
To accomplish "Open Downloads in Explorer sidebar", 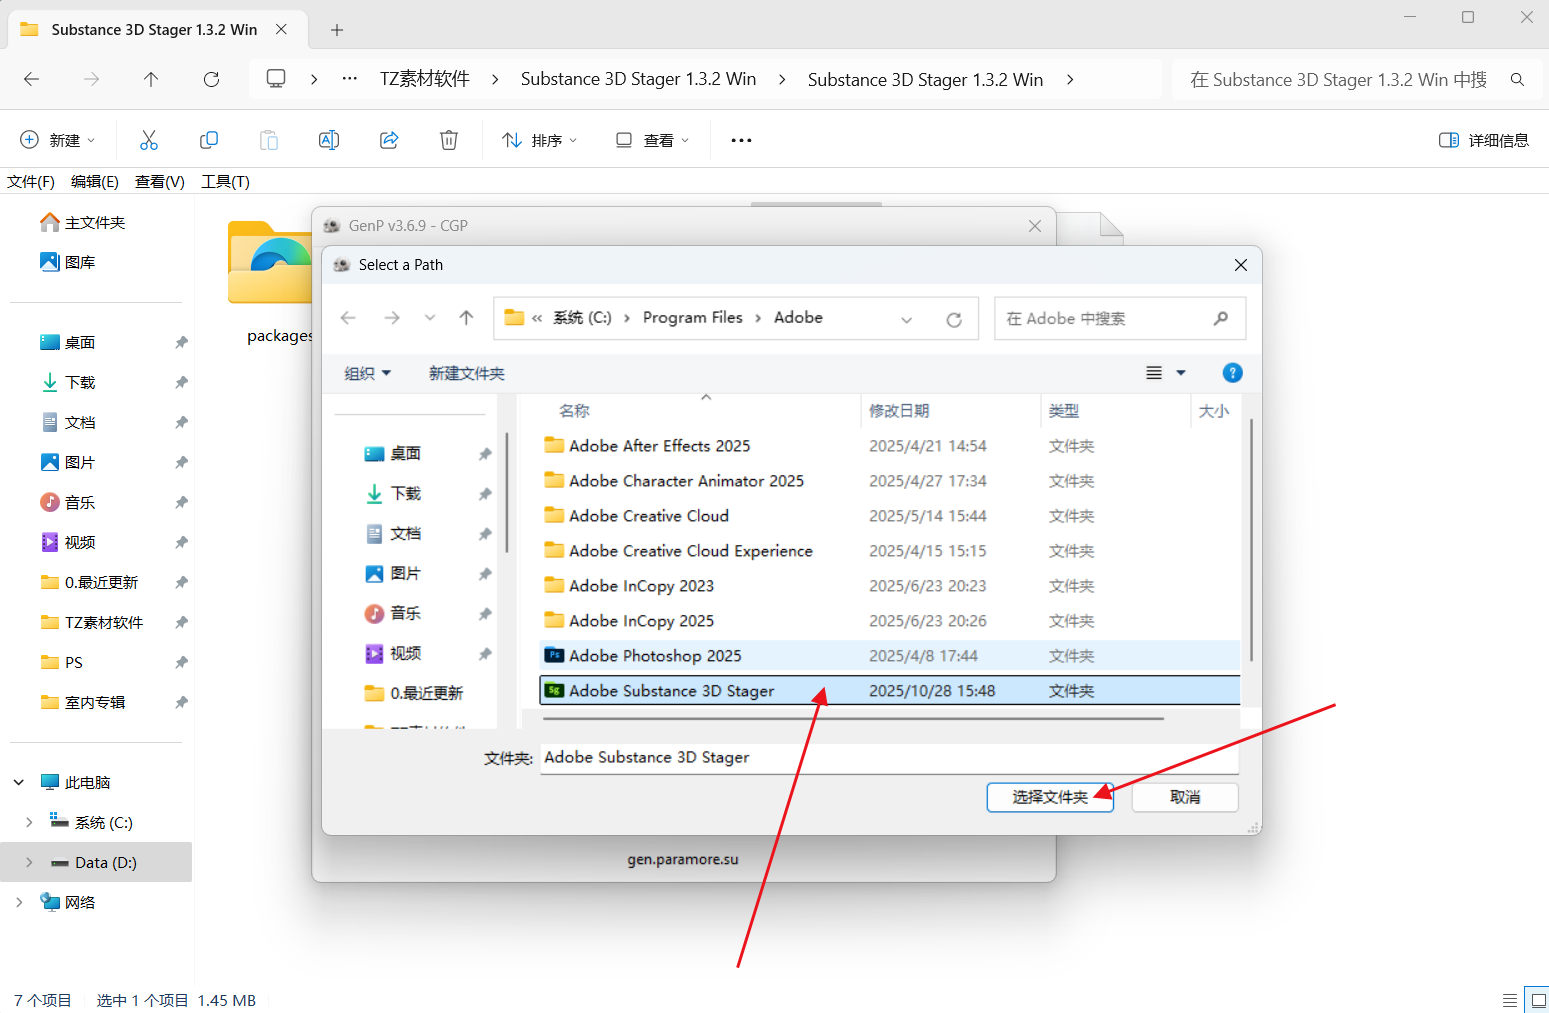I will pos(68,382).
